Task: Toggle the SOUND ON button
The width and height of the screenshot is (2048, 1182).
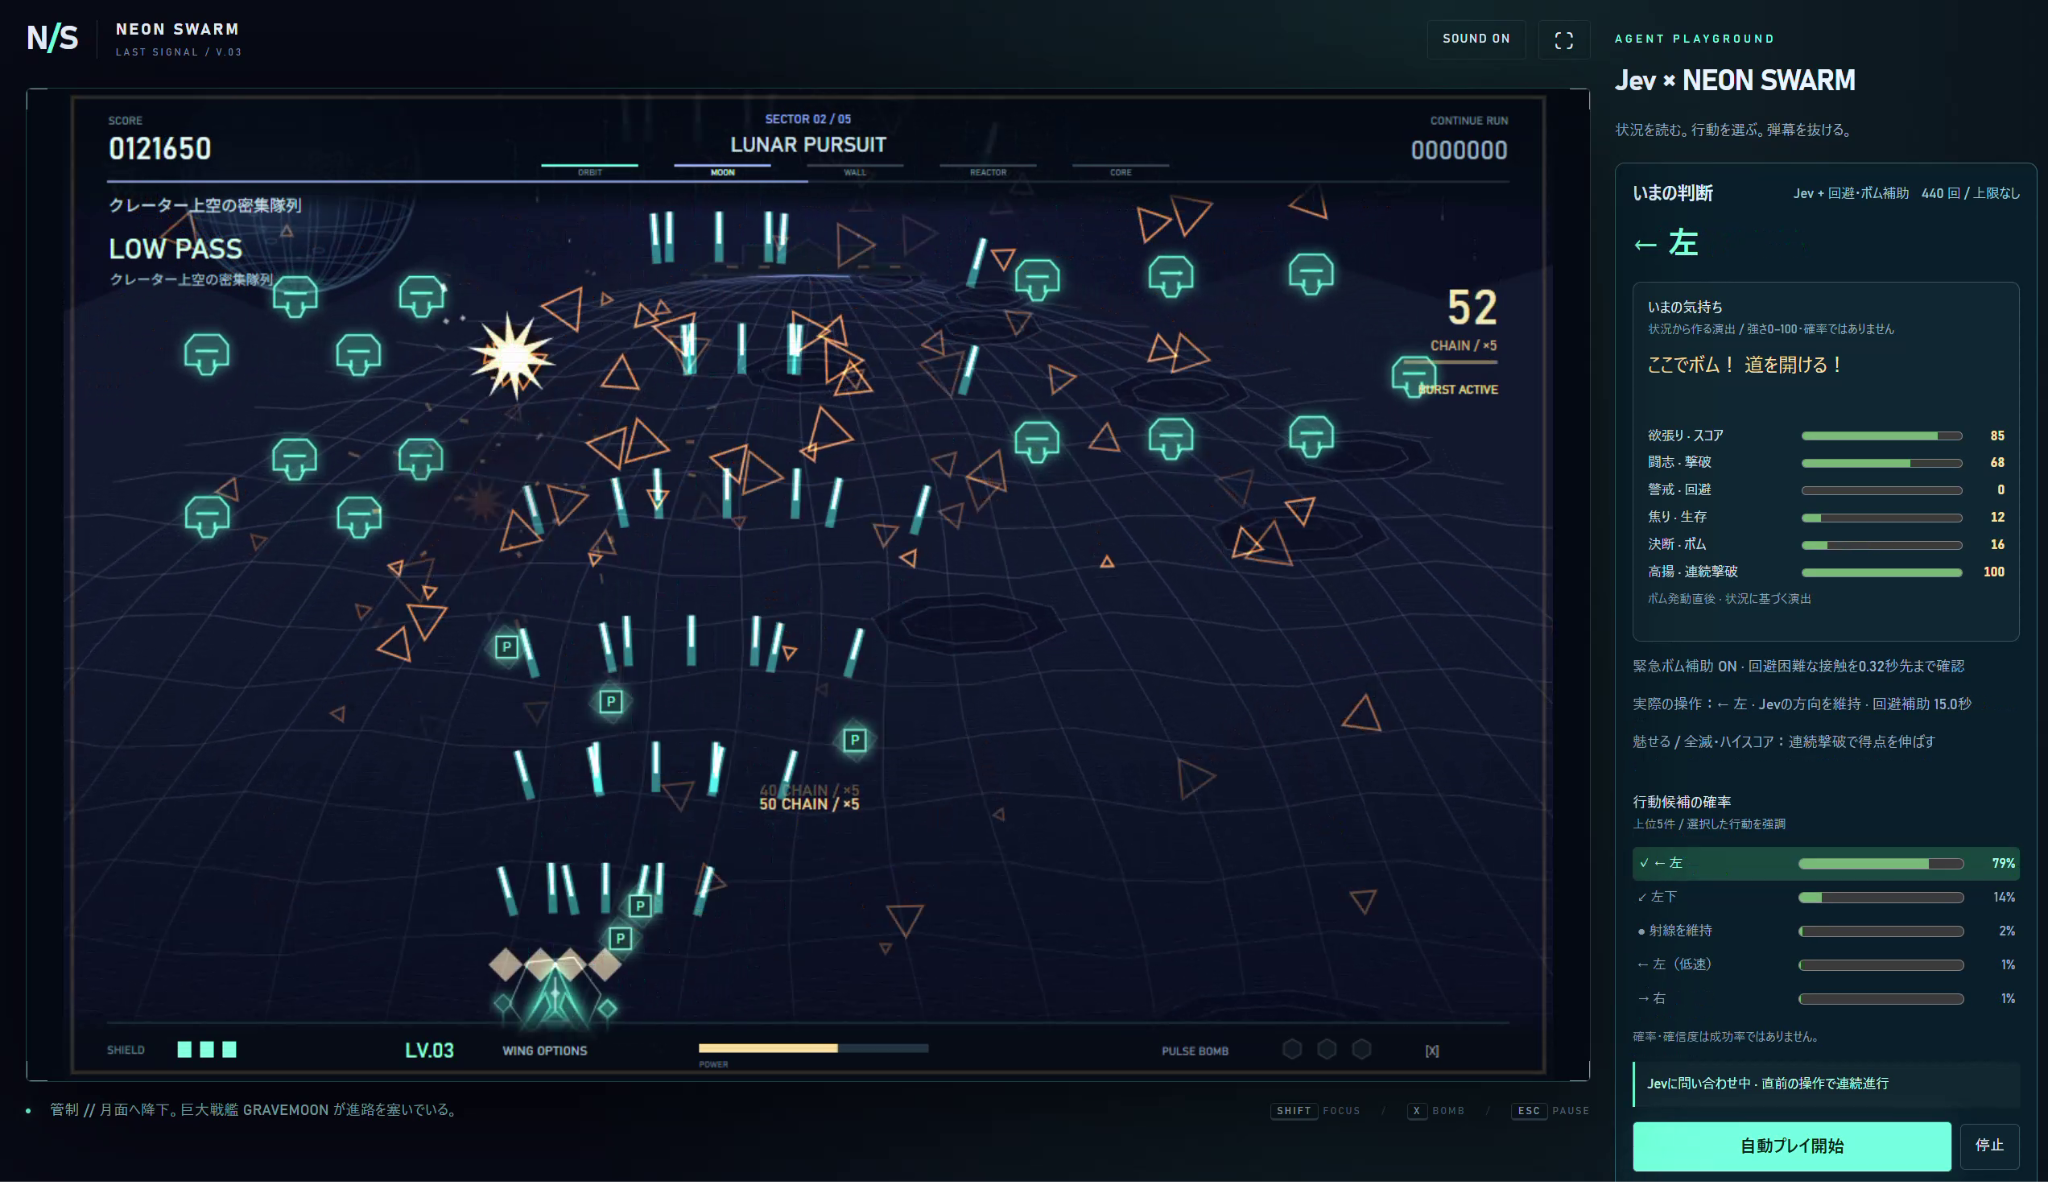Action: (1476, 39)
